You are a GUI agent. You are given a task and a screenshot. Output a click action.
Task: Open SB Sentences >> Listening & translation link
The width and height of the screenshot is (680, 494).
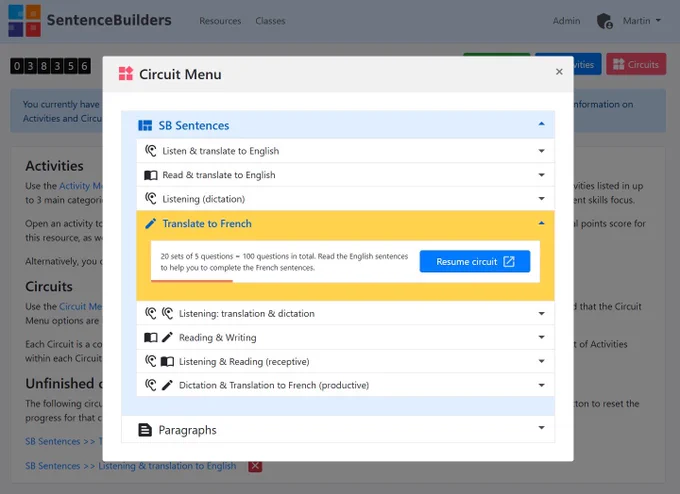131,466
